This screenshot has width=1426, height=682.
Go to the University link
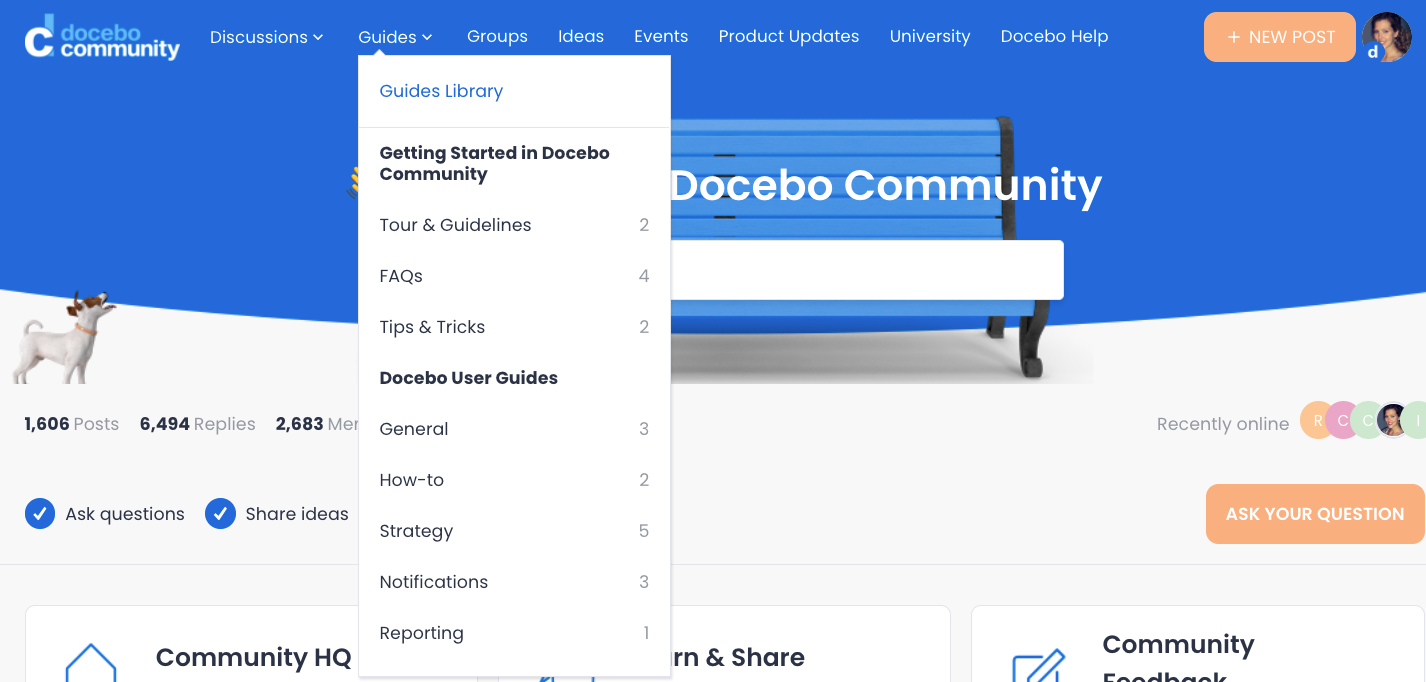click(930, 36)
